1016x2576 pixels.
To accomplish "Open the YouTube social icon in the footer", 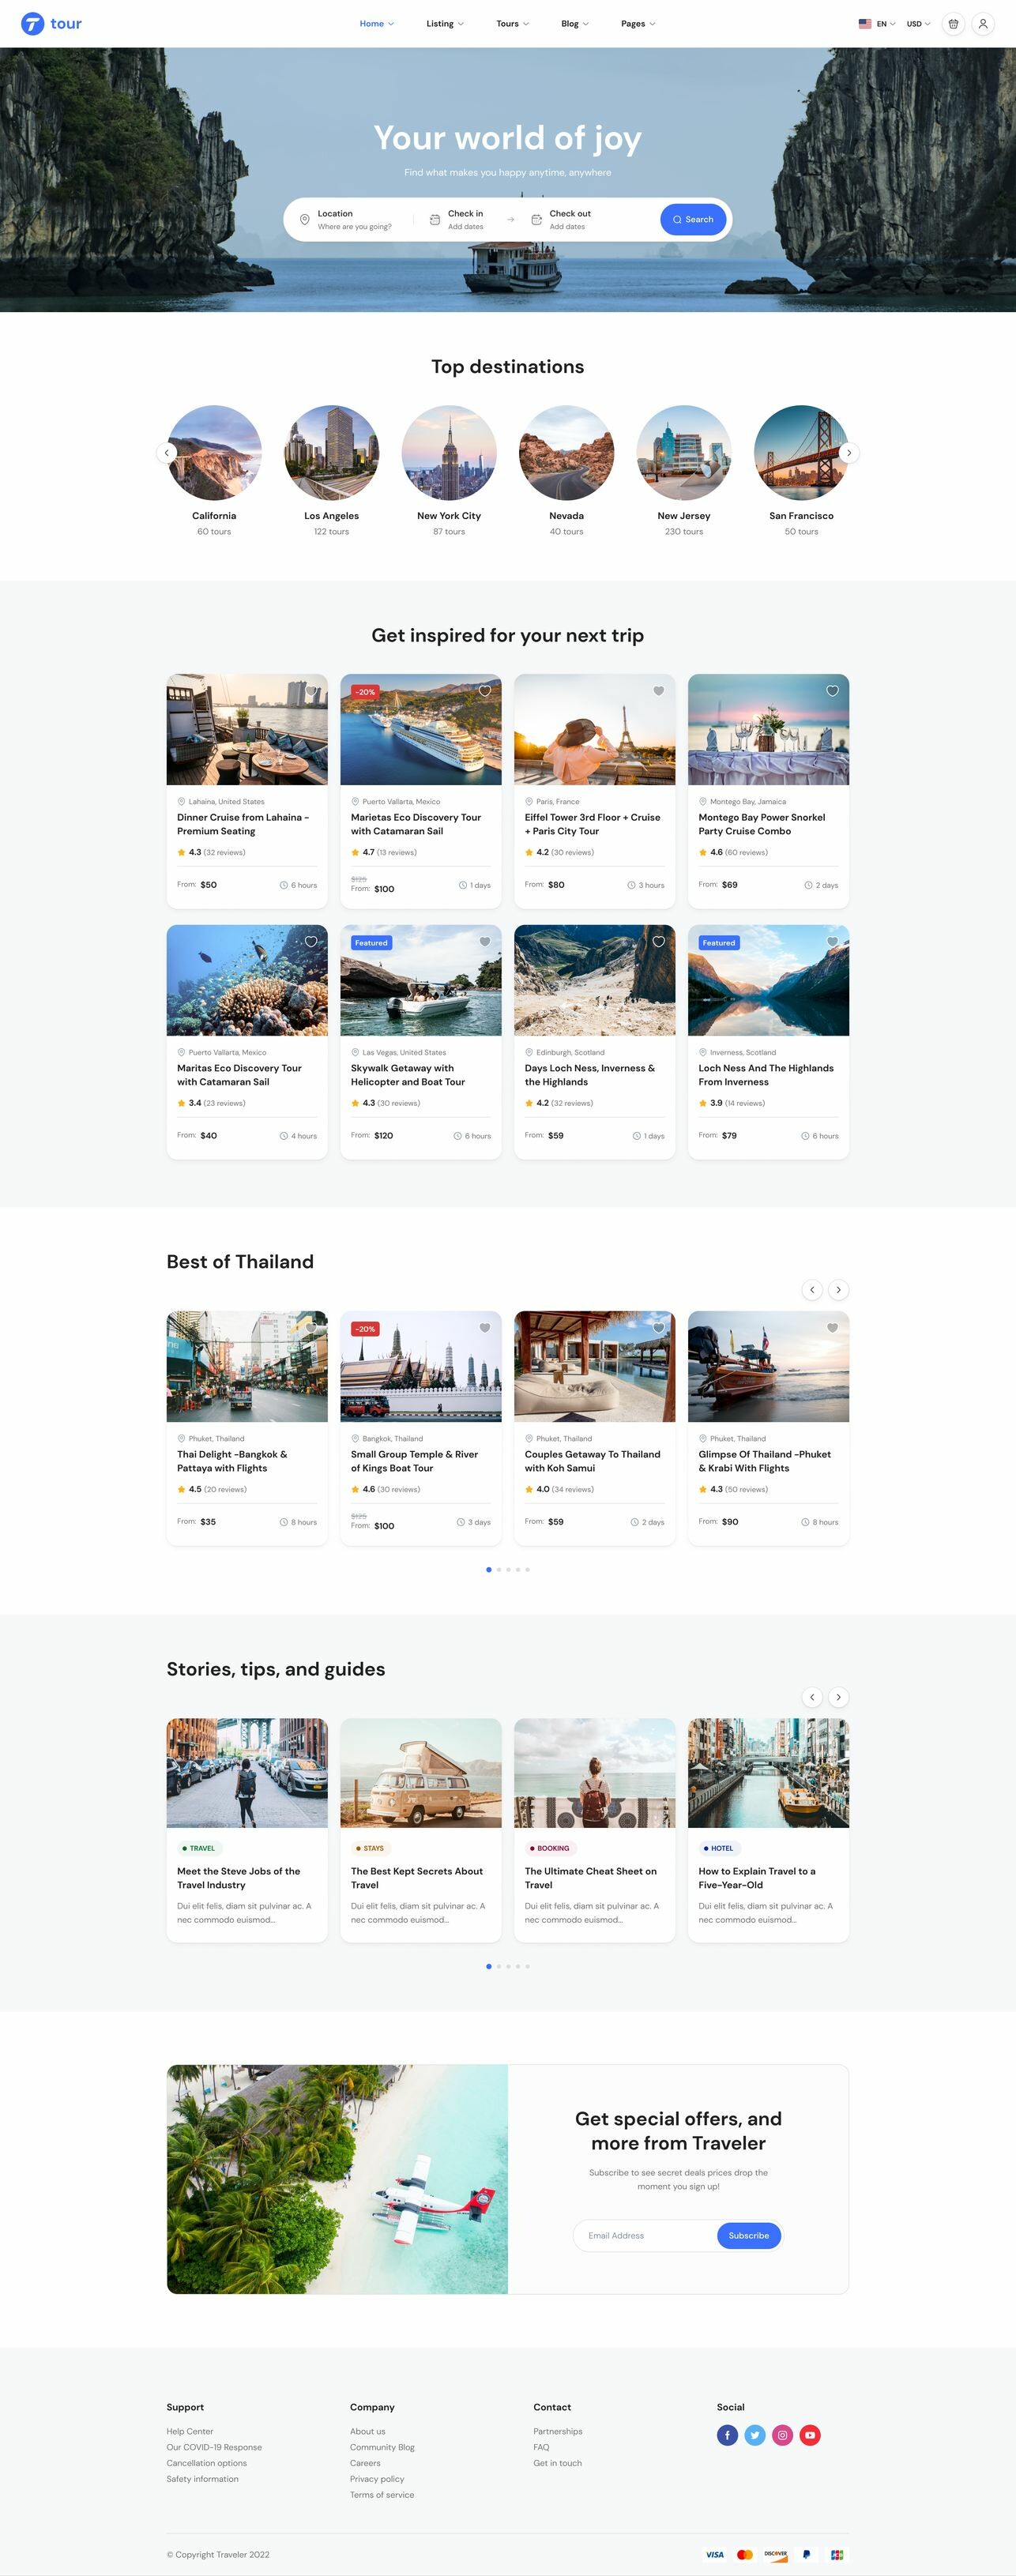I will [810, 2435].
